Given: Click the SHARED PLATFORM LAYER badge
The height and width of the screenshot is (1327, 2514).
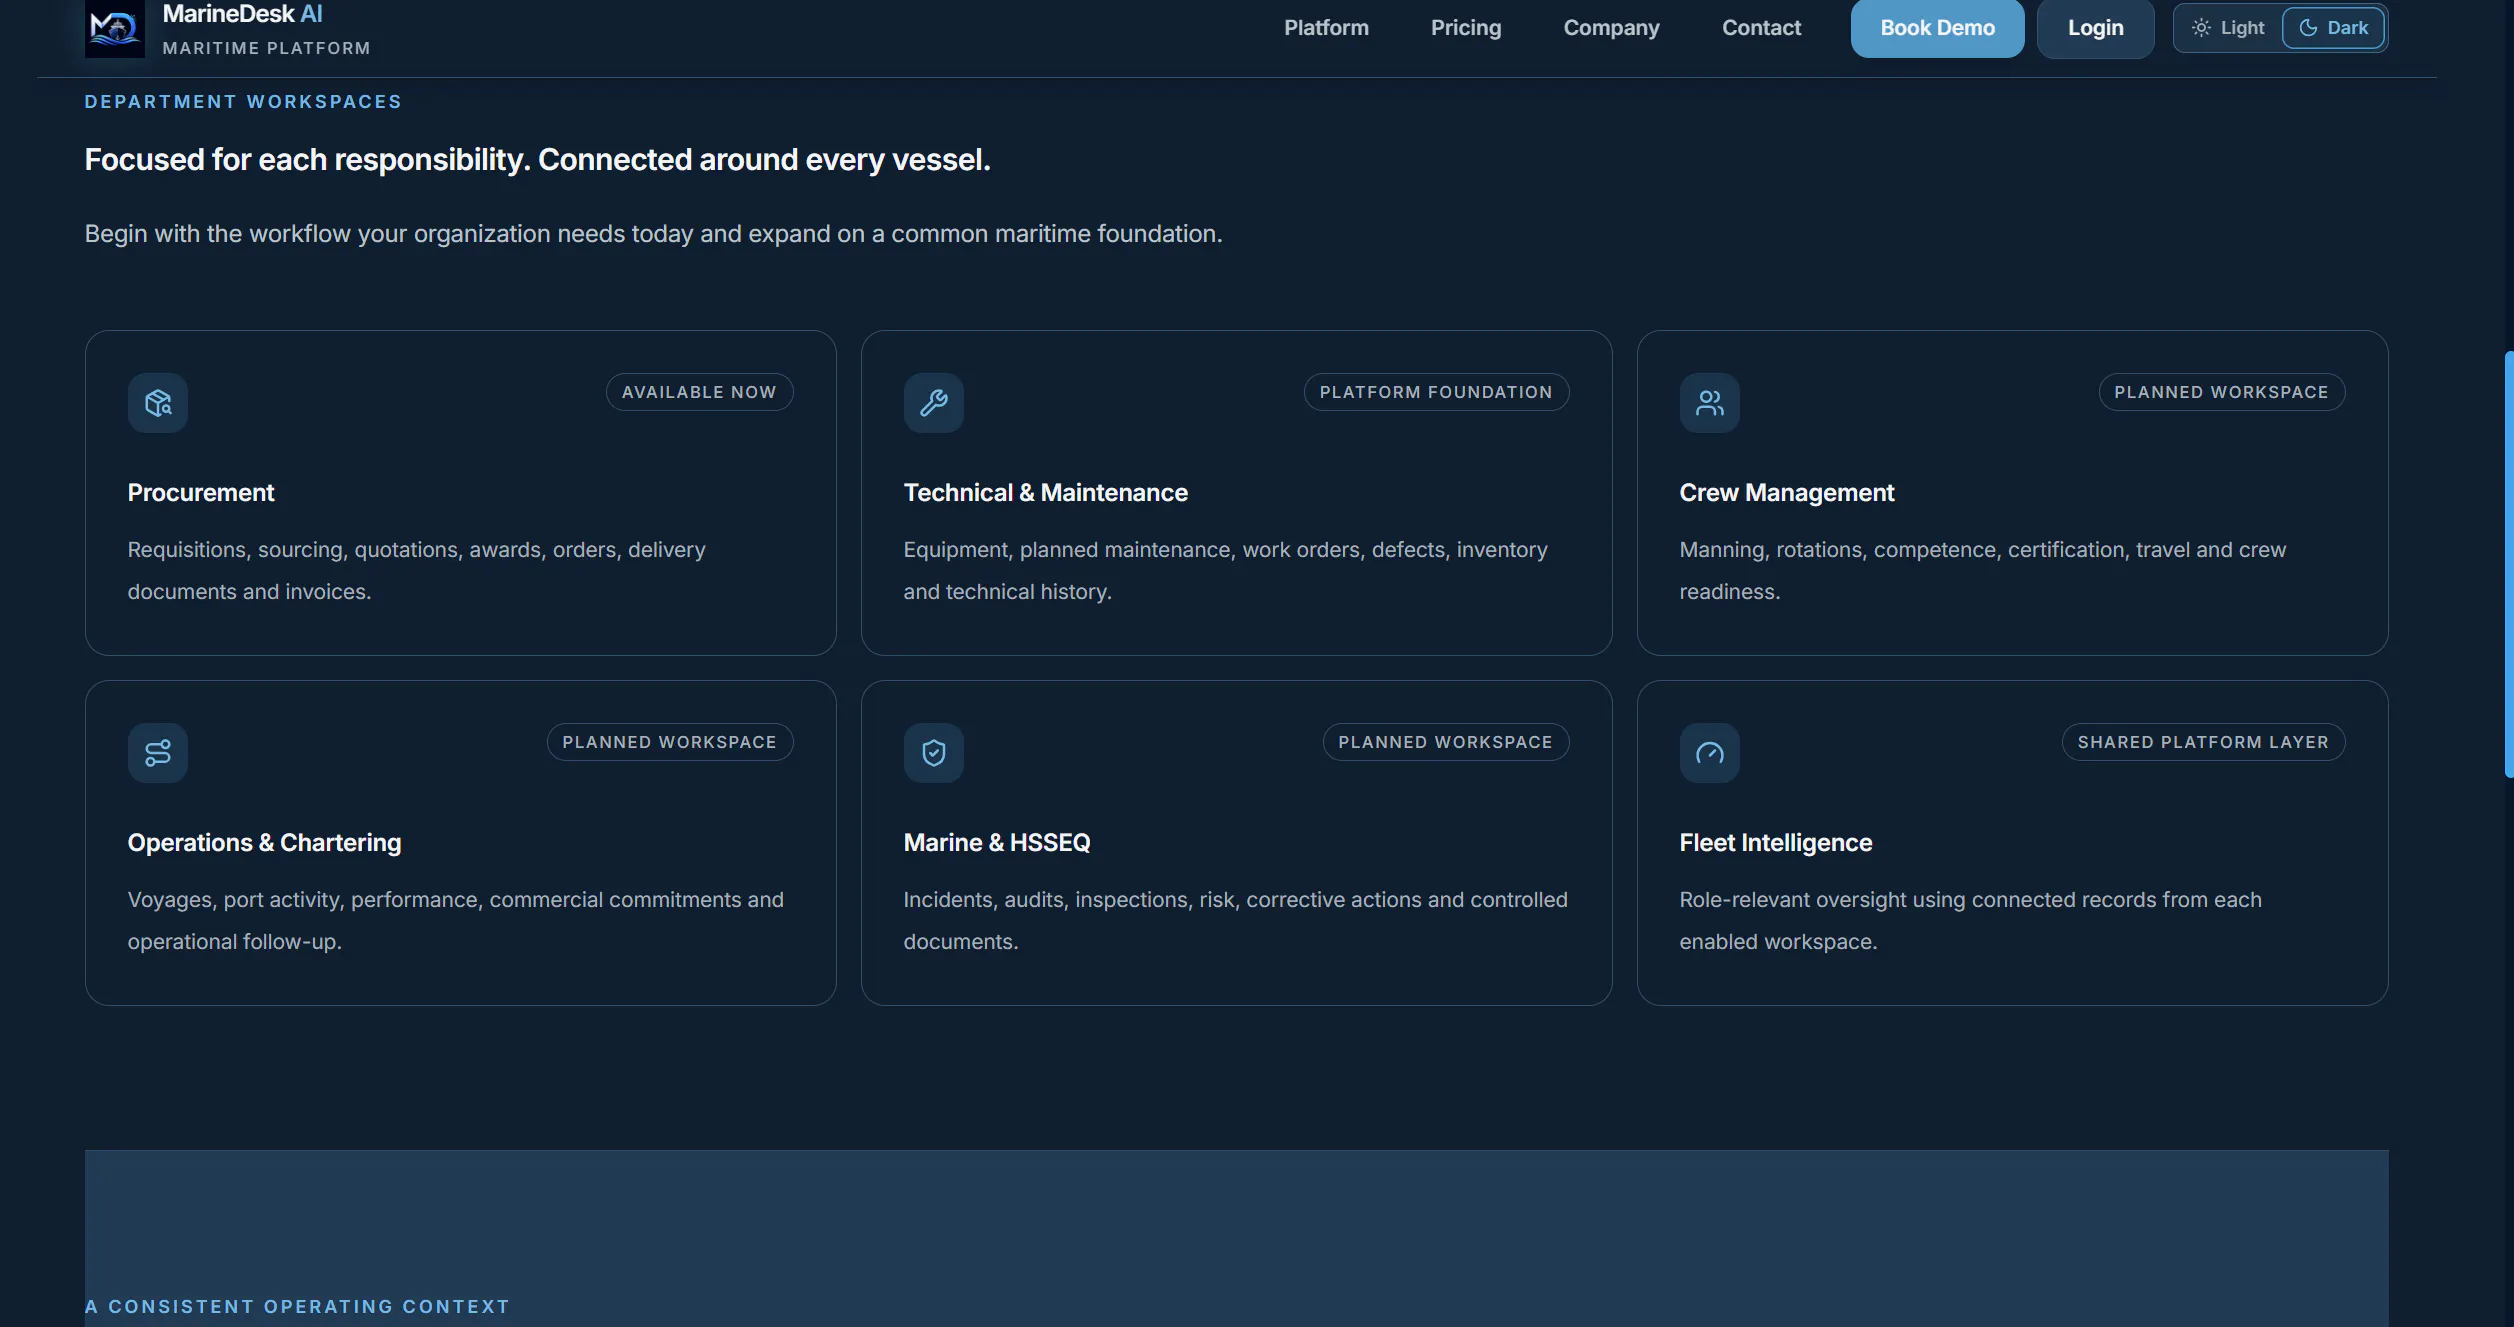Looking at the screenshot, I should [x=2203, y=742].
